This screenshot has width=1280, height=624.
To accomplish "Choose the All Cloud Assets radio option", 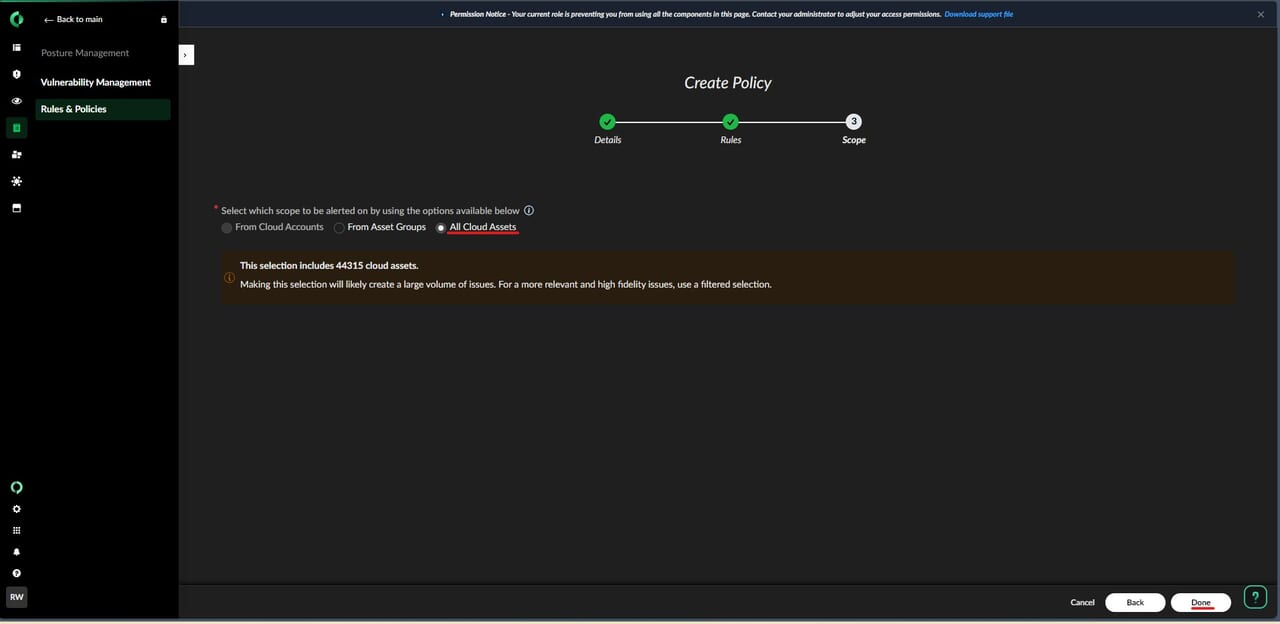I will [x=441, y=228].
